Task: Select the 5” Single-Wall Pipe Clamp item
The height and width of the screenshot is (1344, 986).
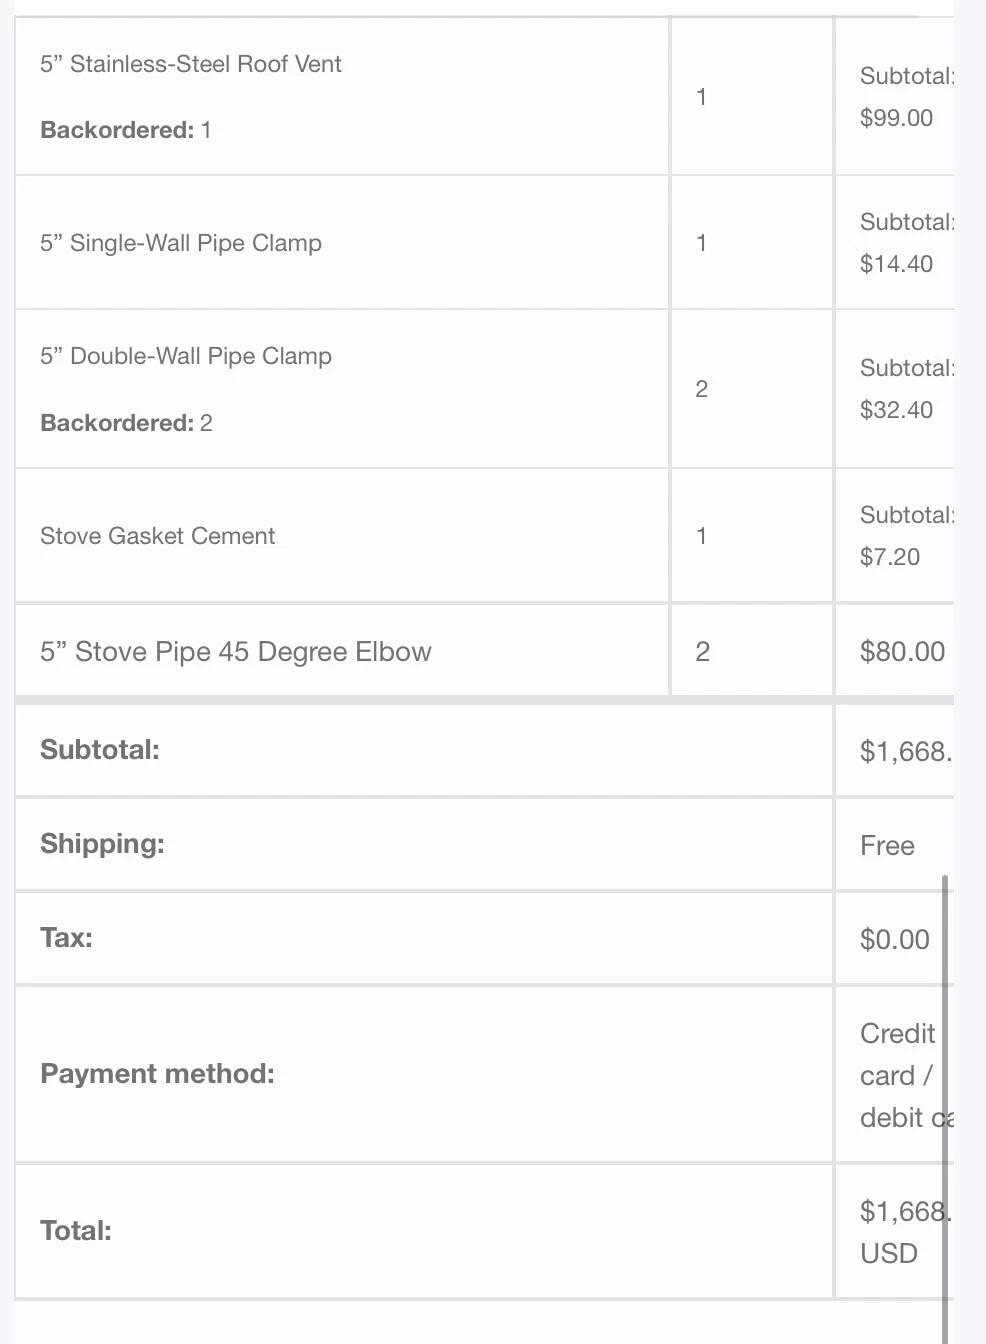Action: pos(181,243)
